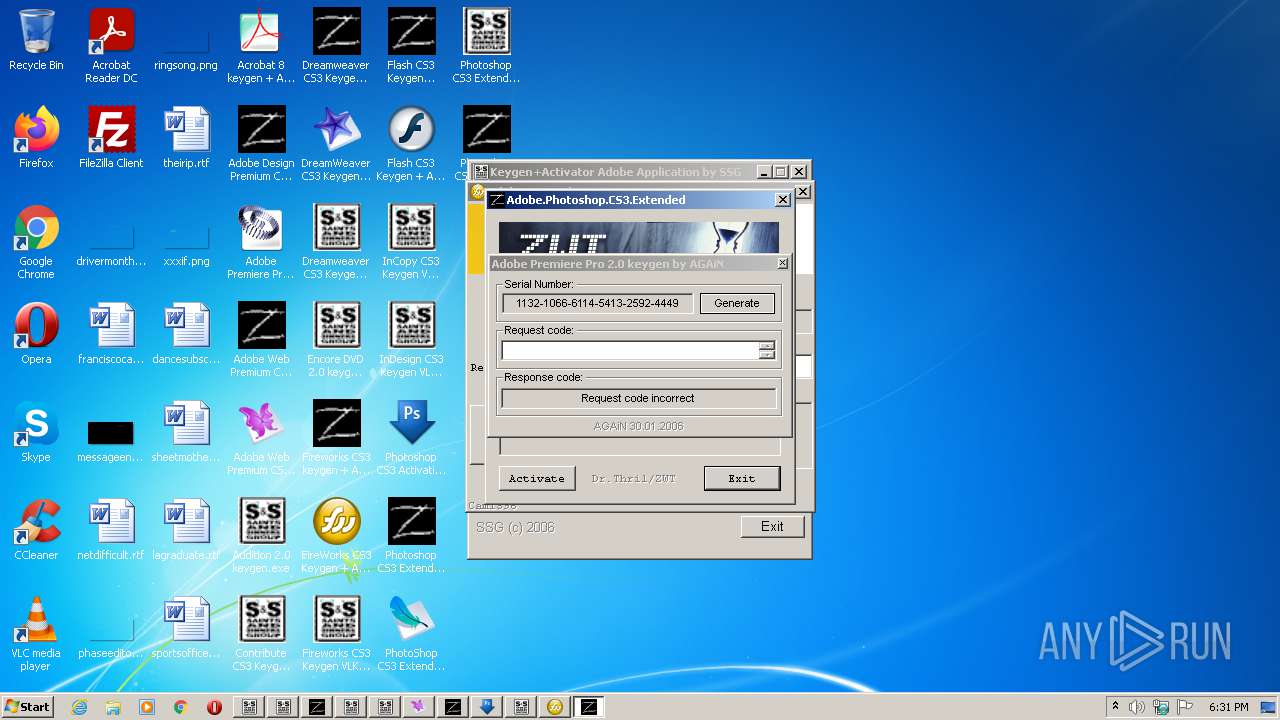
Task: Open Internet Explorer from taskbar
Action: 80,707
